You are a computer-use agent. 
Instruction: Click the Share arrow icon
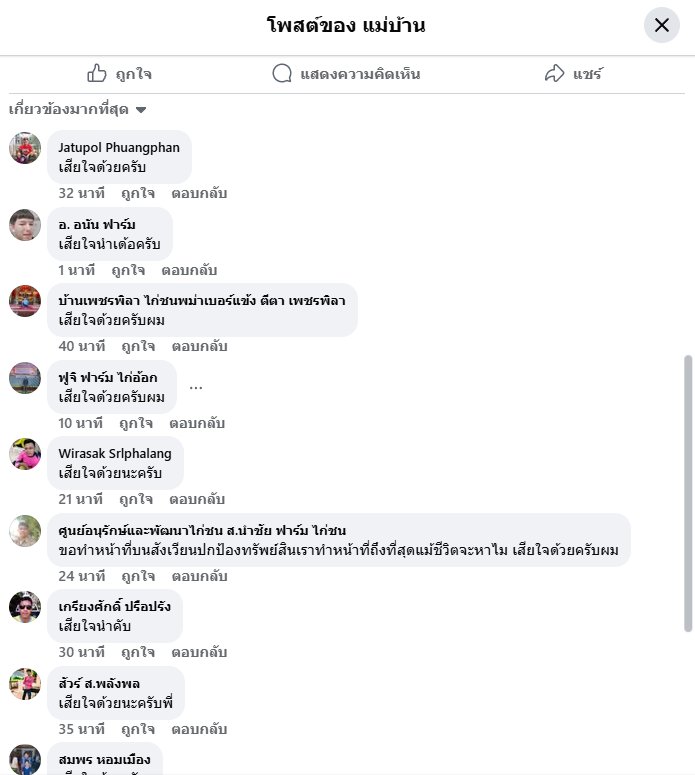coord(554,73)
